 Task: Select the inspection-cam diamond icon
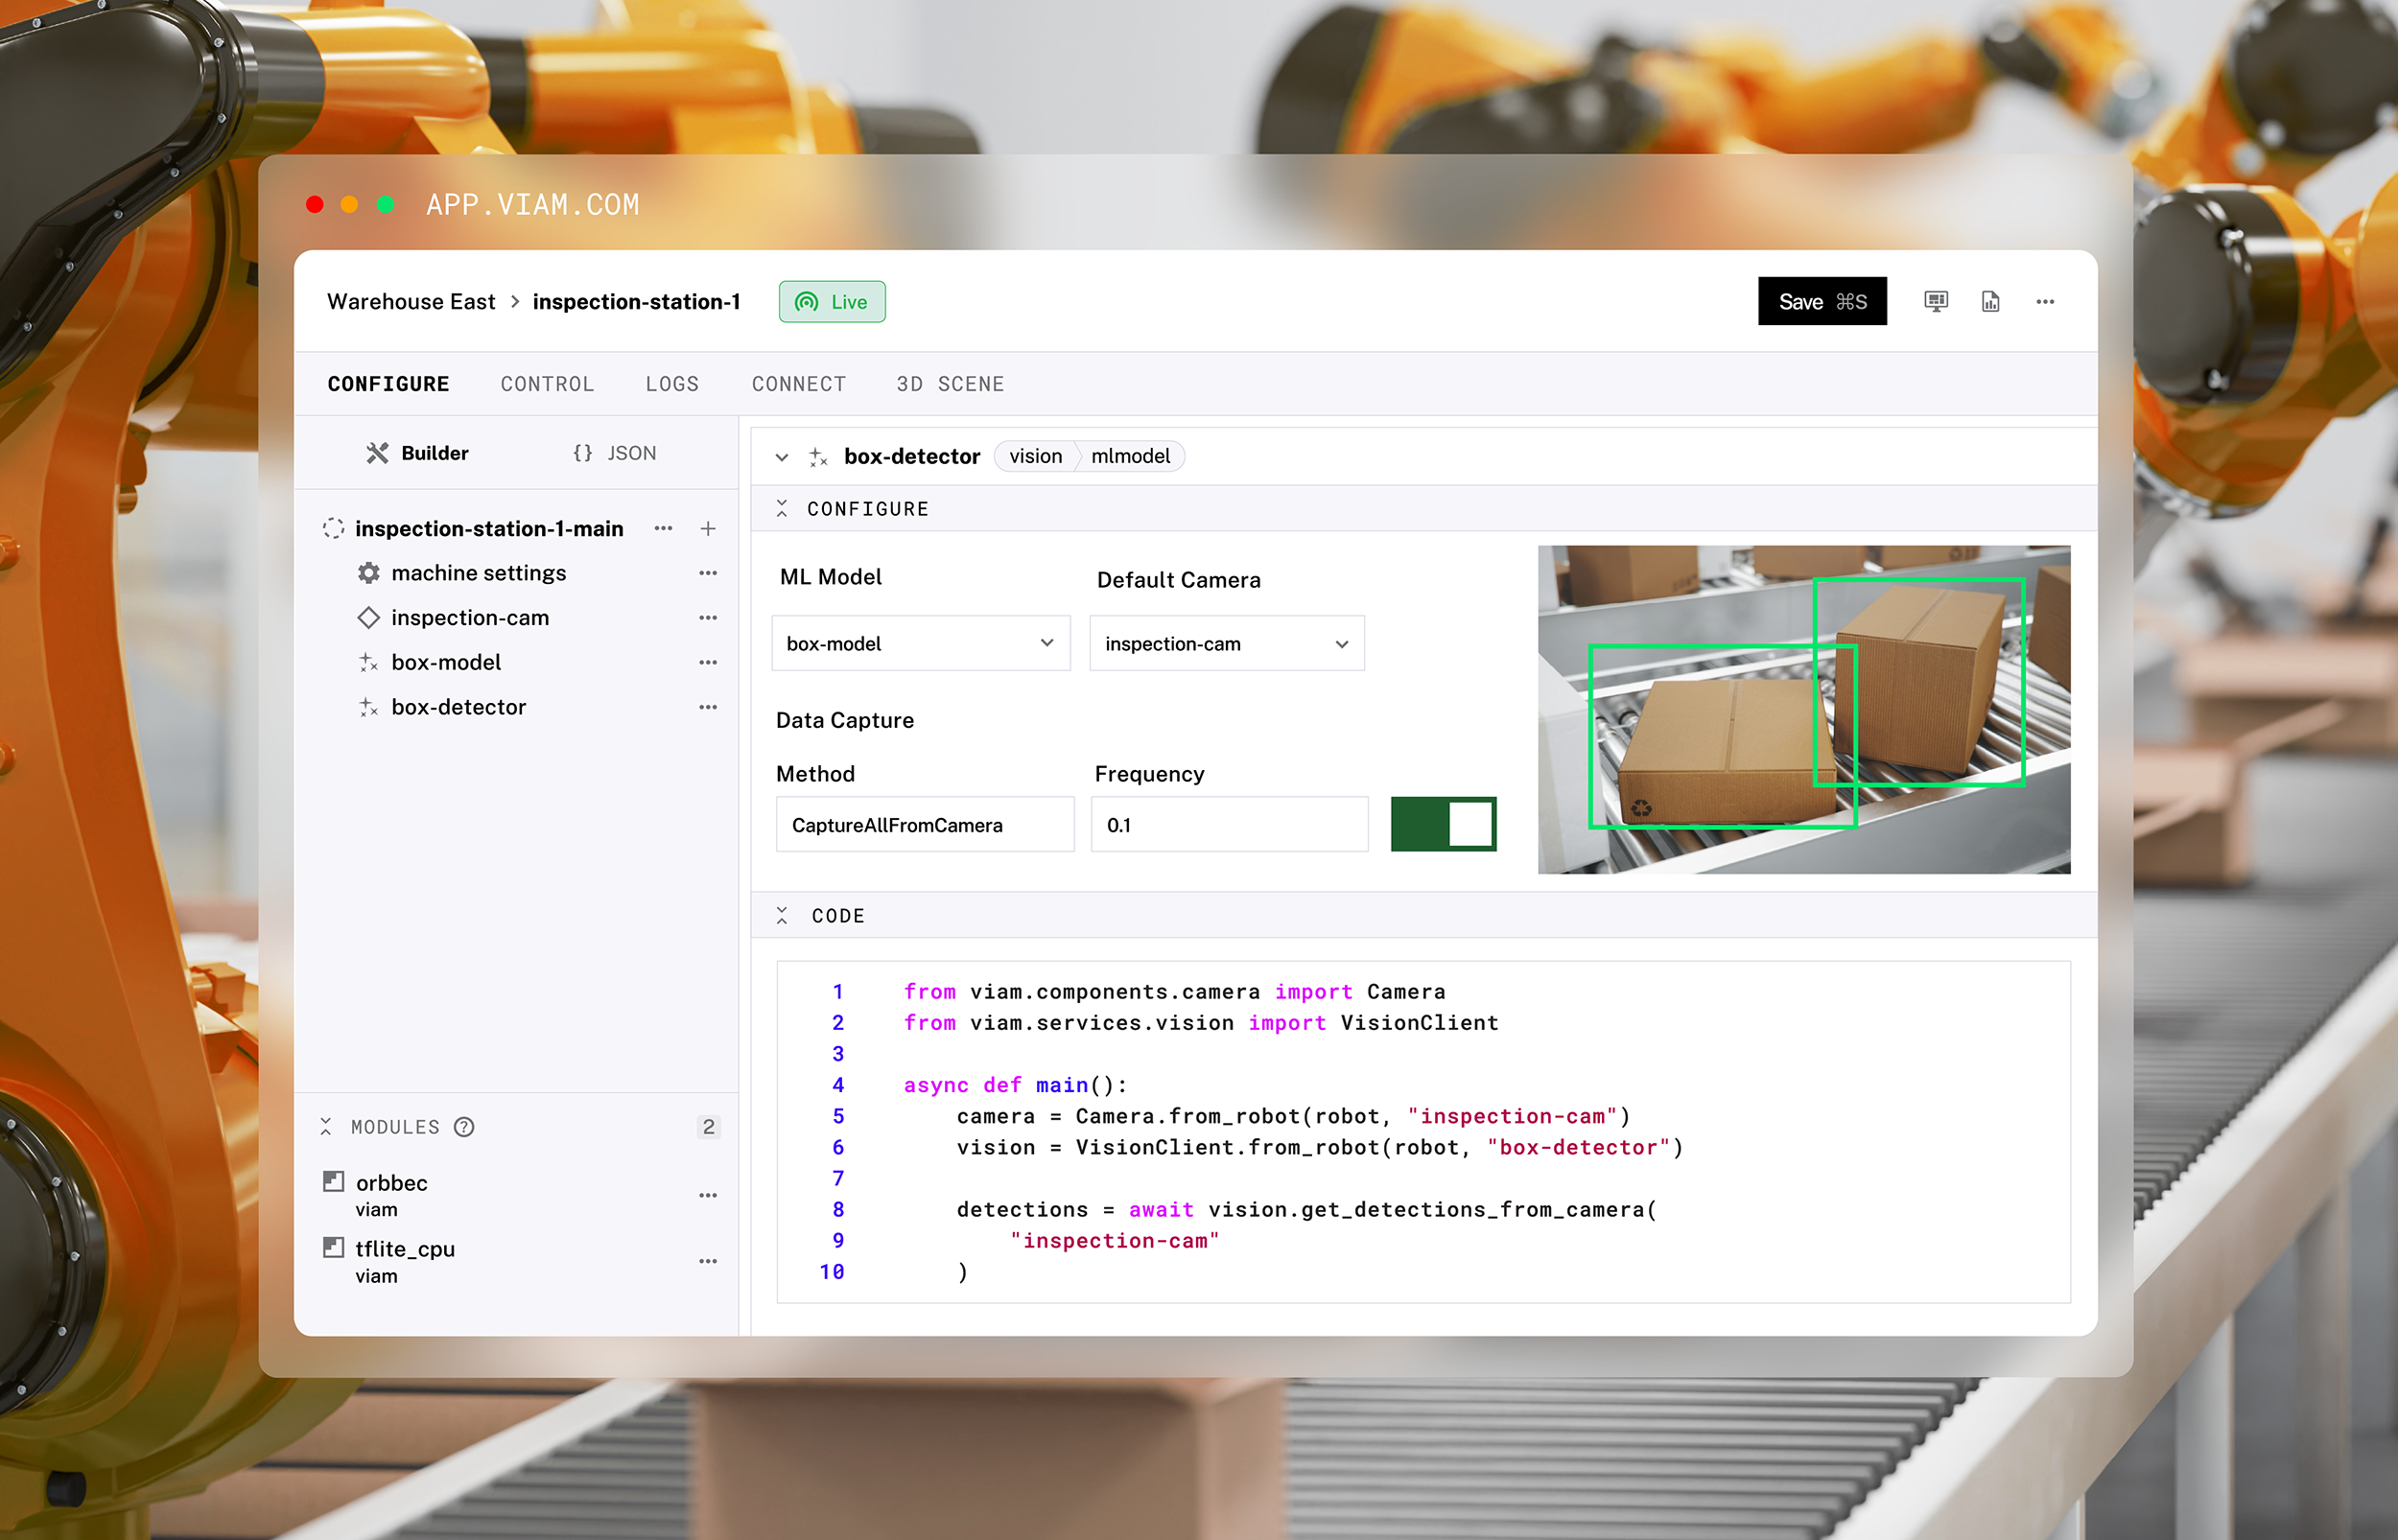tap(369, 618)
